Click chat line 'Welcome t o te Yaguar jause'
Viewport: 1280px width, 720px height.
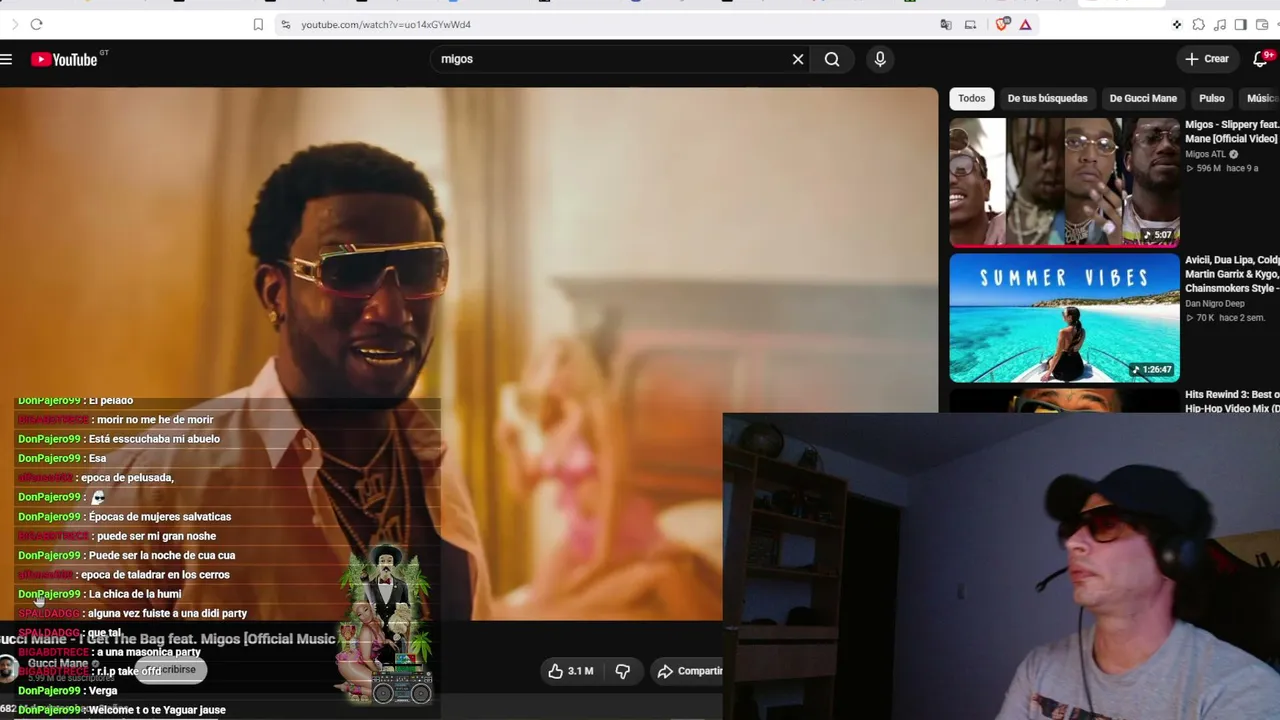coord(157,710)
